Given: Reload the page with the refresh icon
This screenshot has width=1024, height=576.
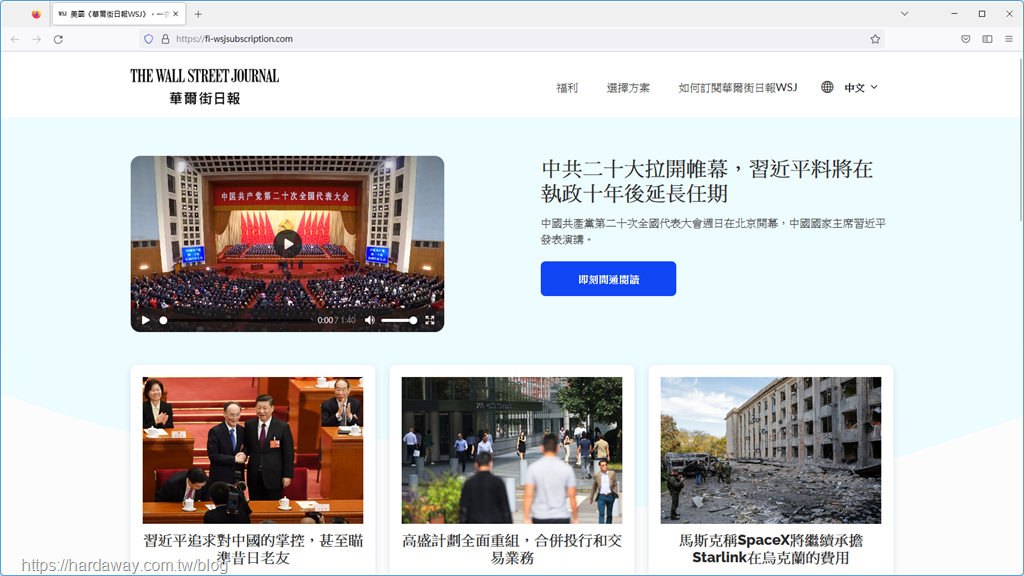Looking at the screenshot, I should (x=58, y=39).
